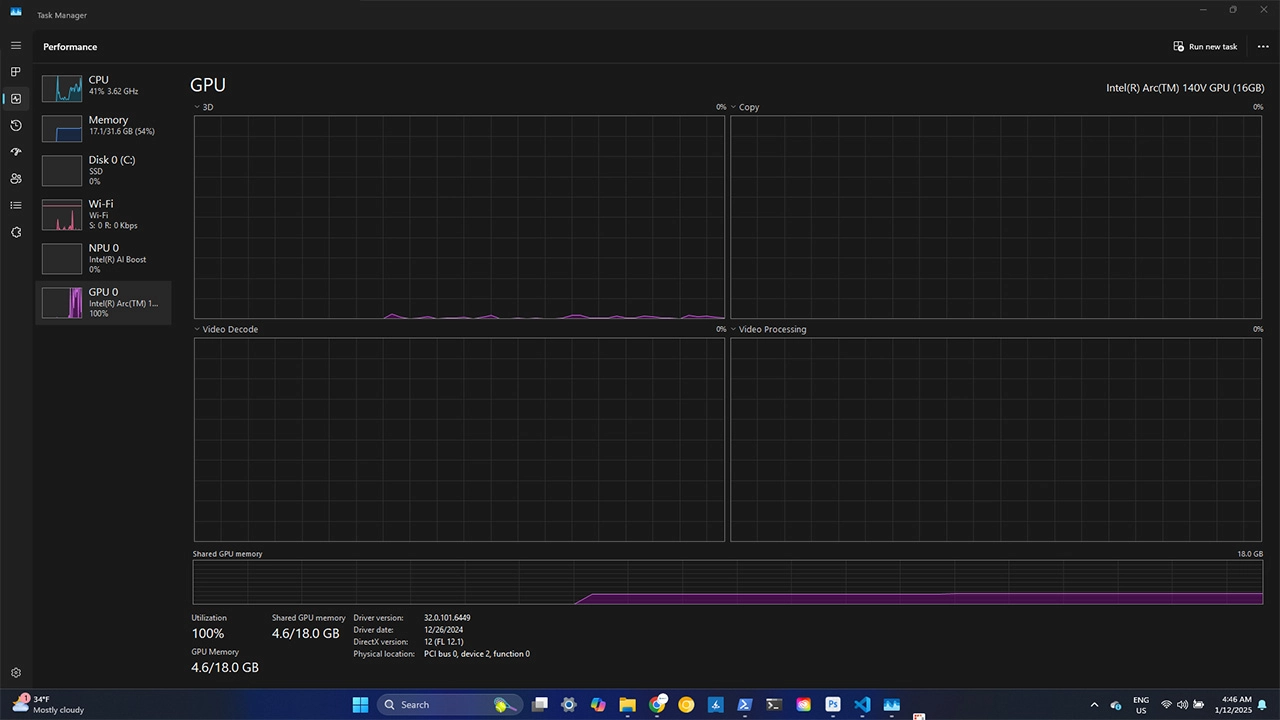Click the Shared GPU memory graph
This screenshot has width=1280, height=720.
click(728, 582)
